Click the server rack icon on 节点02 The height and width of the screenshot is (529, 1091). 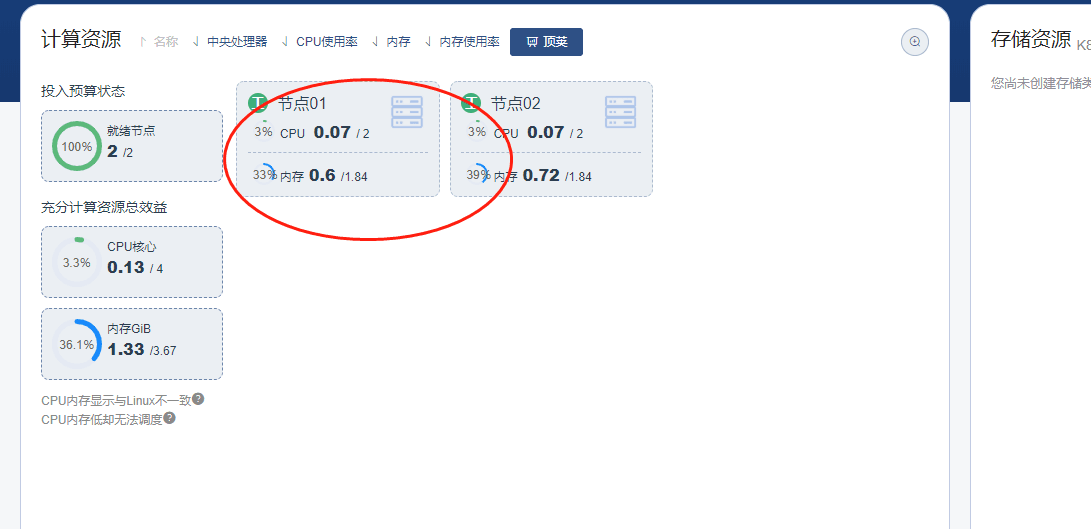(620, 112)
